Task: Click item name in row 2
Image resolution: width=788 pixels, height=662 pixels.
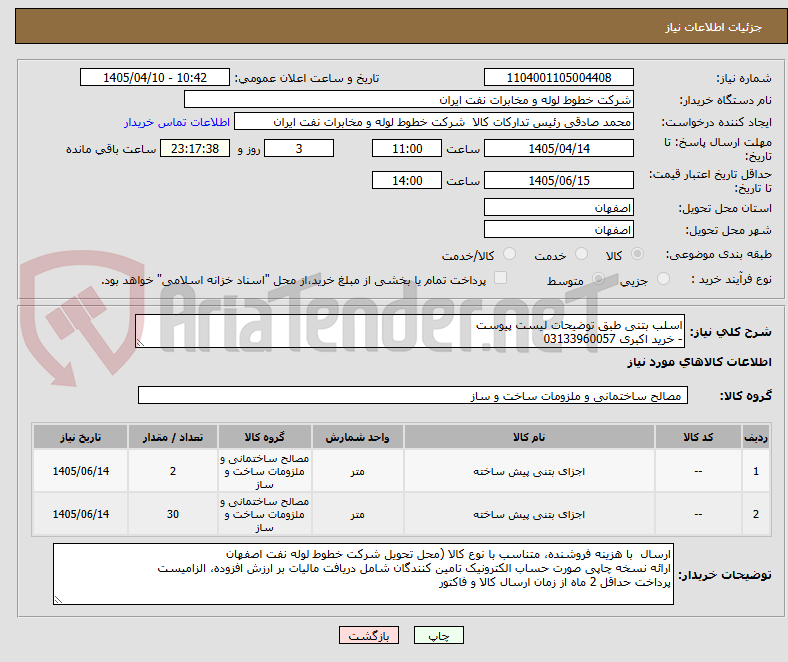Action: point(529,514)
